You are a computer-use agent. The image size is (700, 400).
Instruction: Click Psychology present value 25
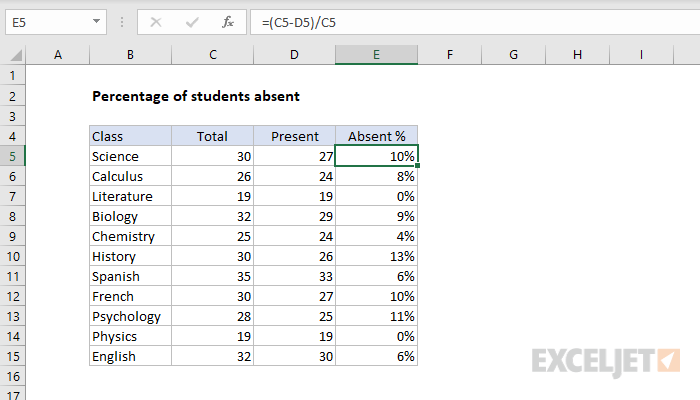294,317
